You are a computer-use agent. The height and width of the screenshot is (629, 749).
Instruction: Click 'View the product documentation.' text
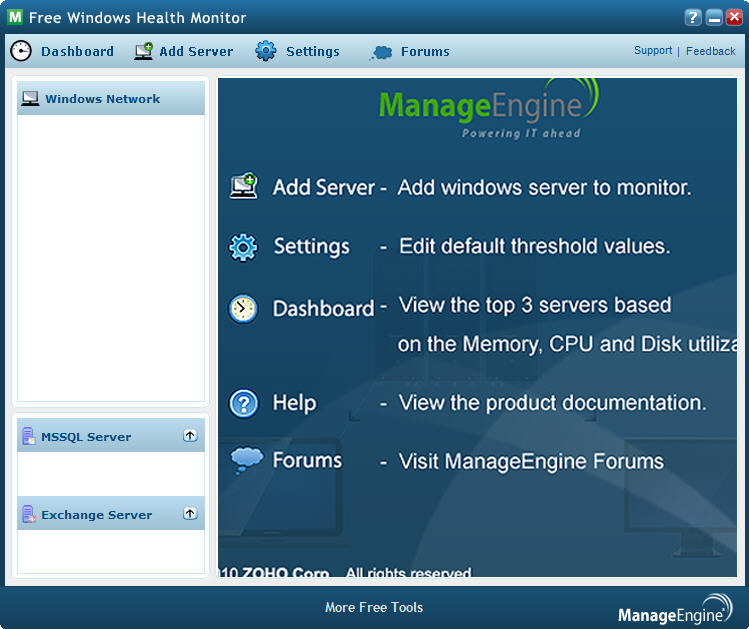click(x=553, y=403)
